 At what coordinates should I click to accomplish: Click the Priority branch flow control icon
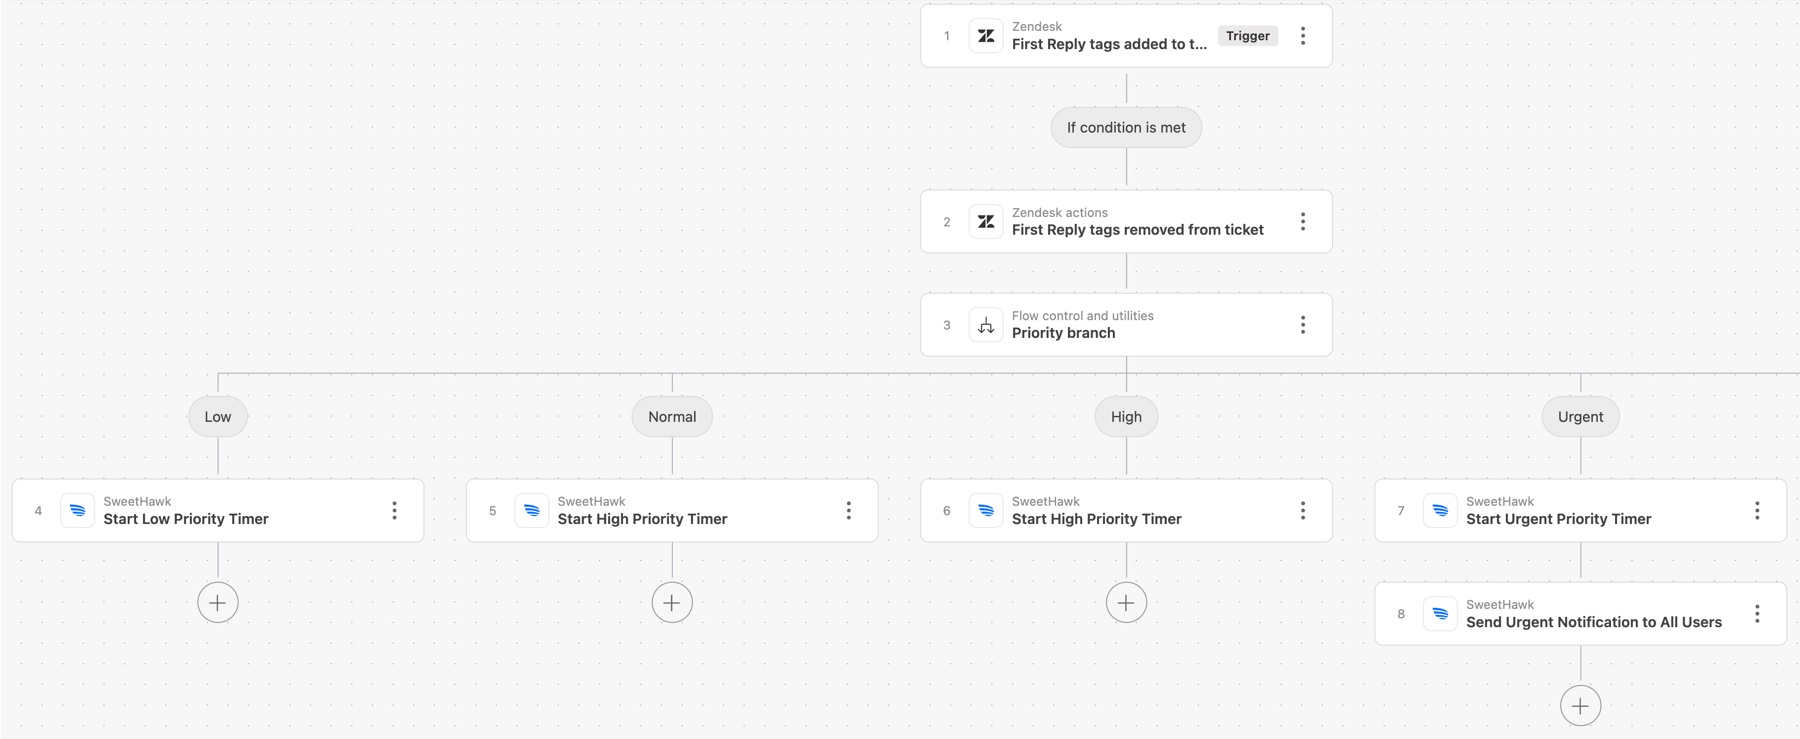pos(986,325)
